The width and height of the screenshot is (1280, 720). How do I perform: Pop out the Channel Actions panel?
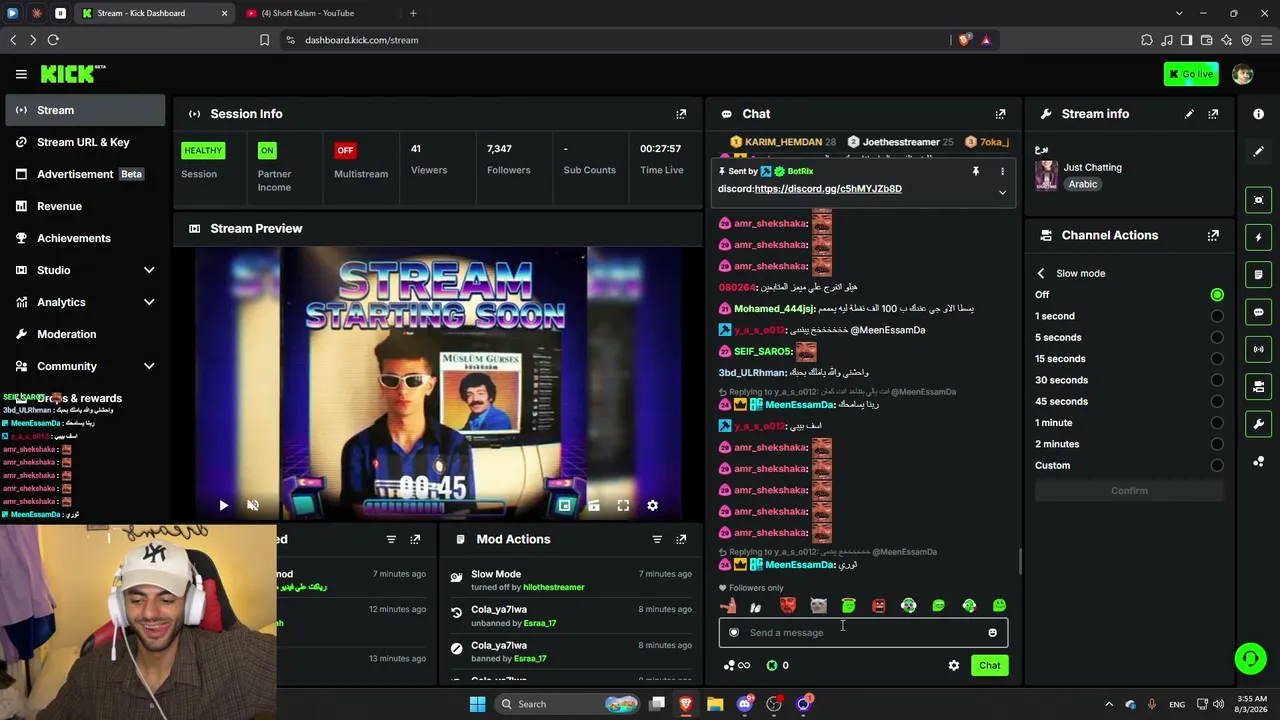point(1213,235)
